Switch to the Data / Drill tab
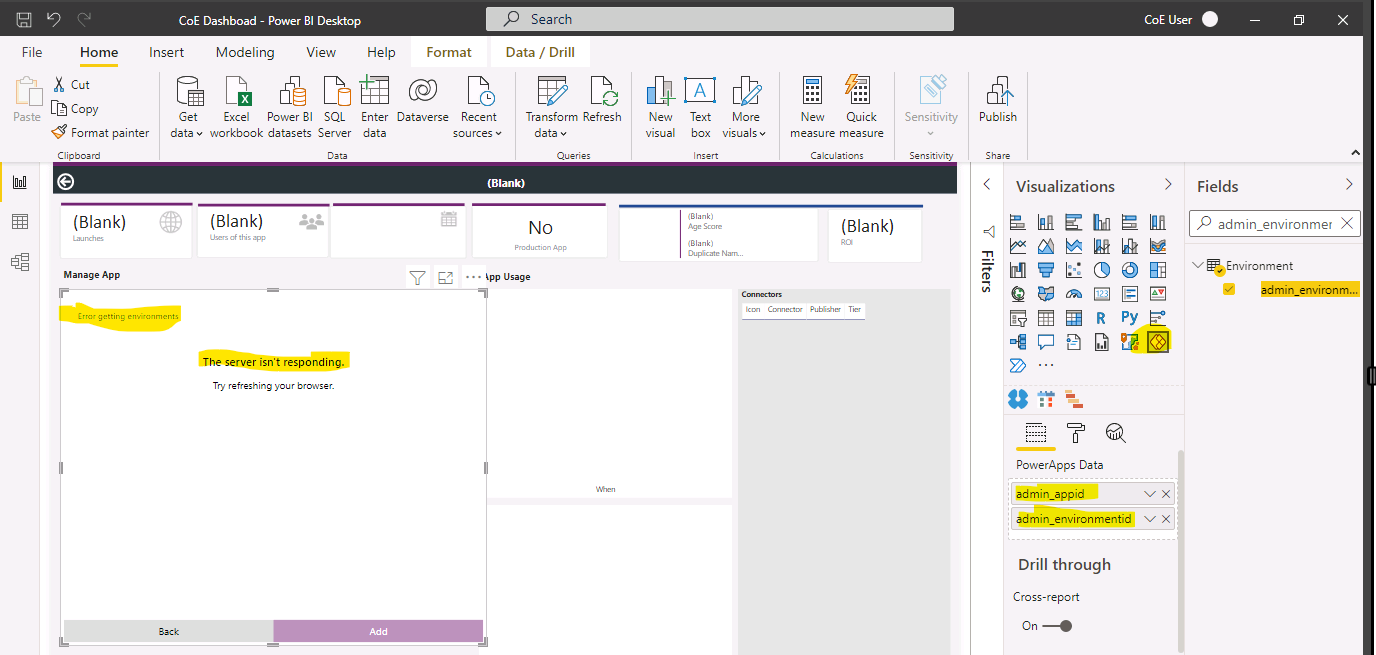The height and width of the screenshot is (655, 1376). click(x=540, y=51)
